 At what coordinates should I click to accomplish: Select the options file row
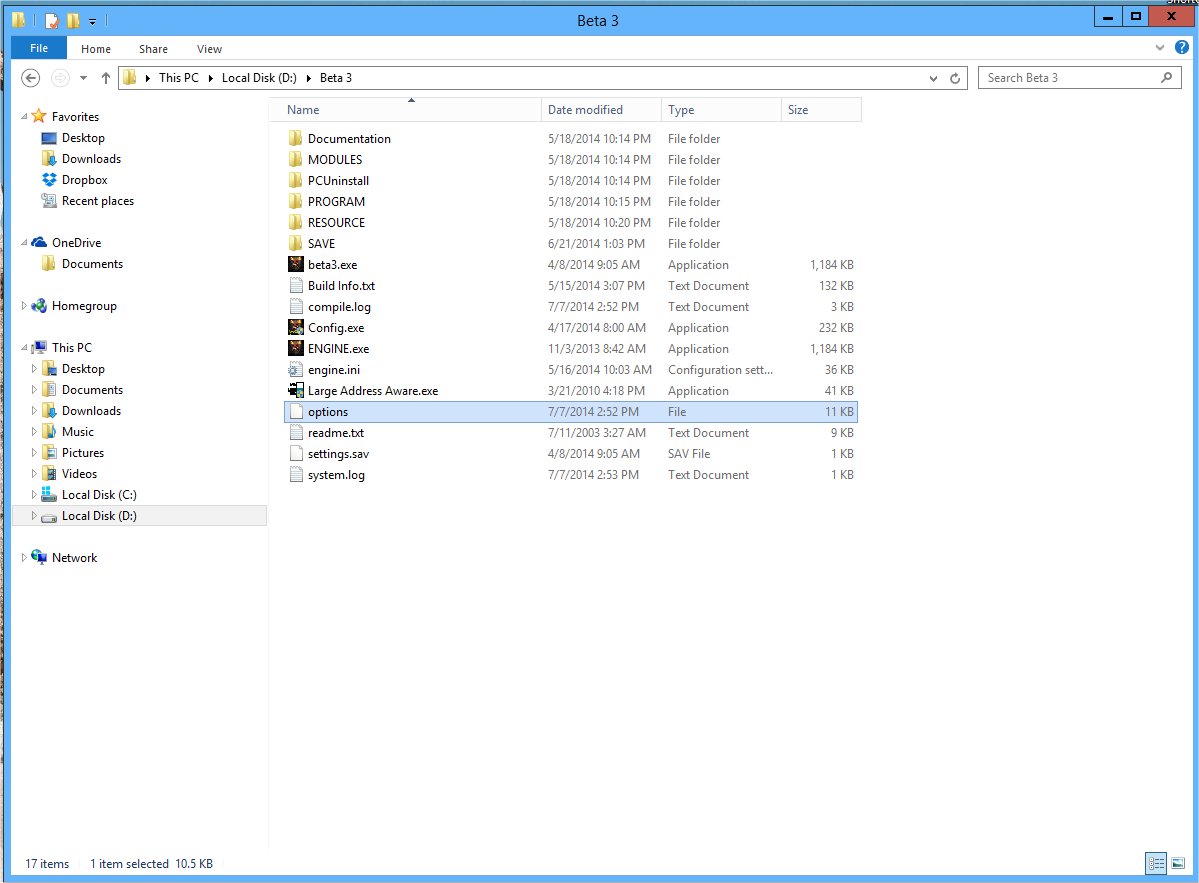[x=570, y=411]
